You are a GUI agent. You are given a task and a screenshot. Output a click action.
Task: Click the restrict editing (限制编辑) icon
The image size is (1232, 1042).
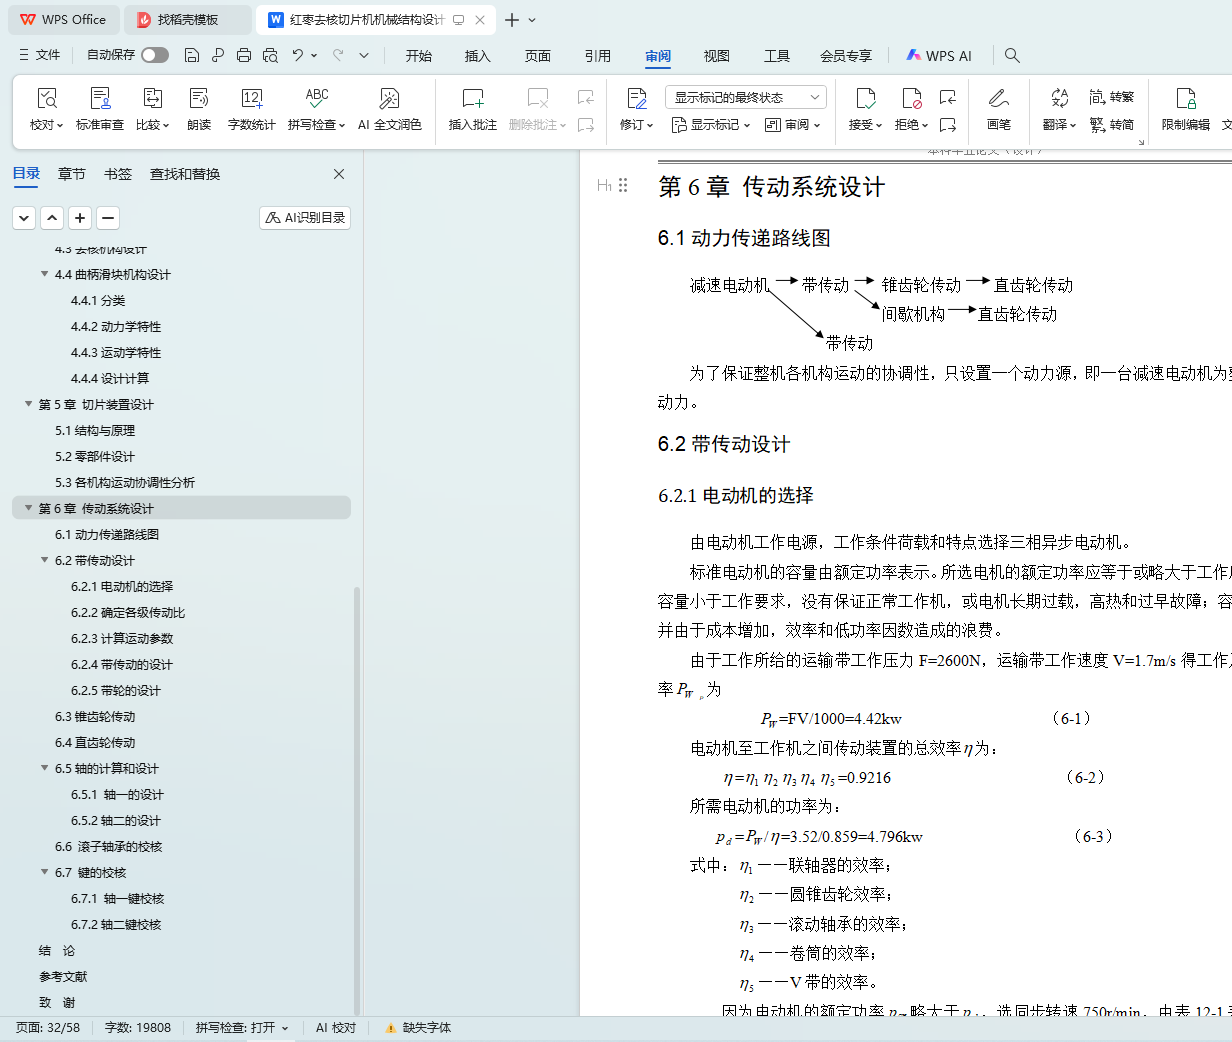click(1185, 99)
